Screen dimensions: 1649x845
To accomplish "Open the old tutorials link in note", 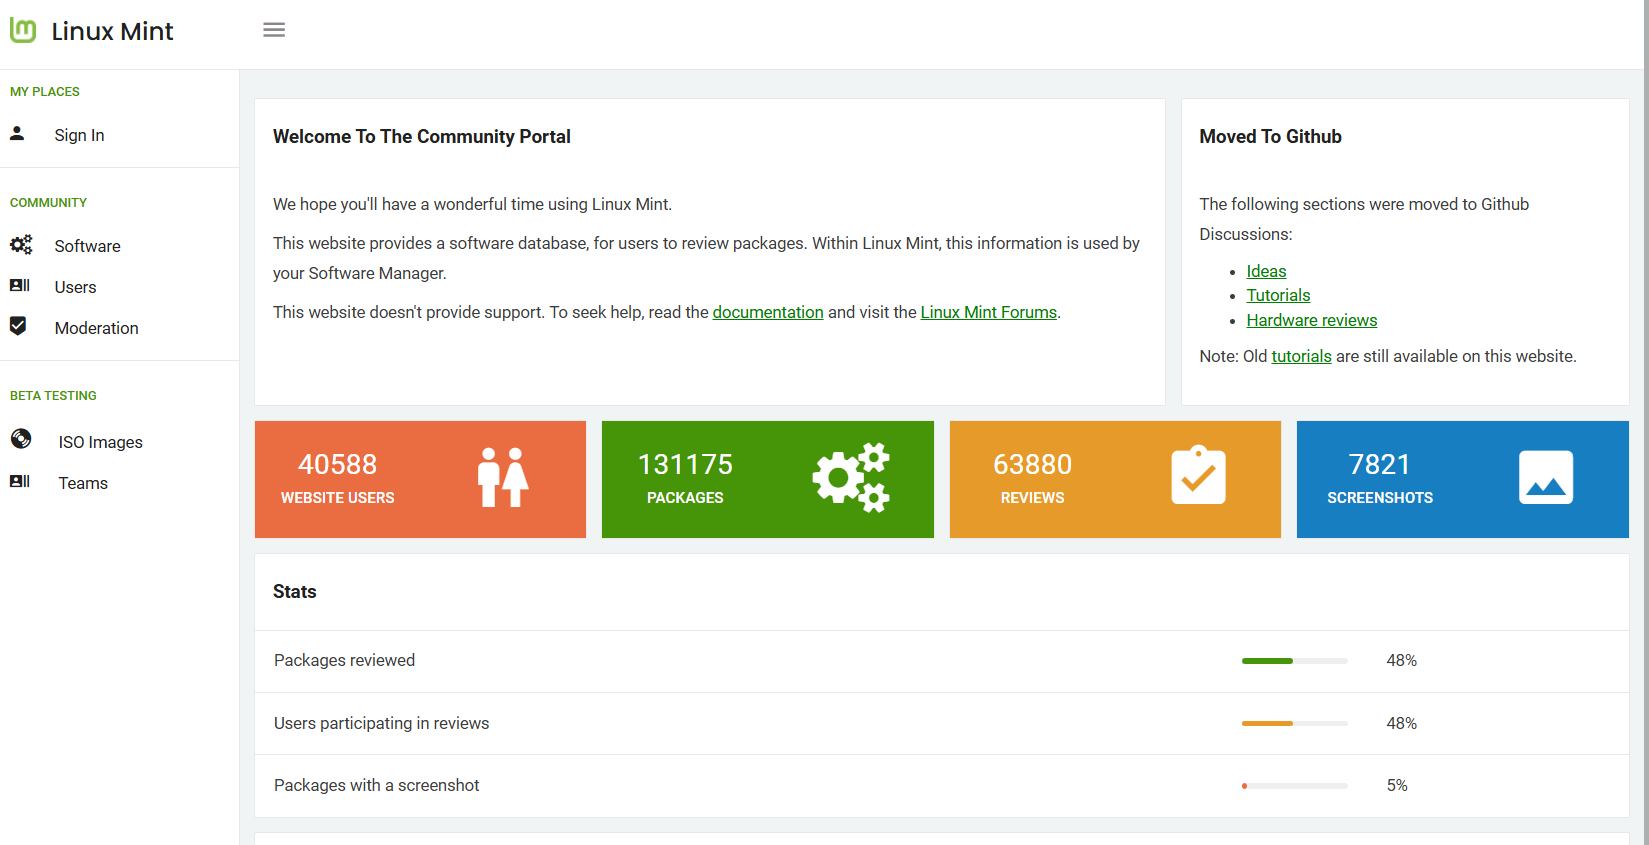I will coord(1301,356).
